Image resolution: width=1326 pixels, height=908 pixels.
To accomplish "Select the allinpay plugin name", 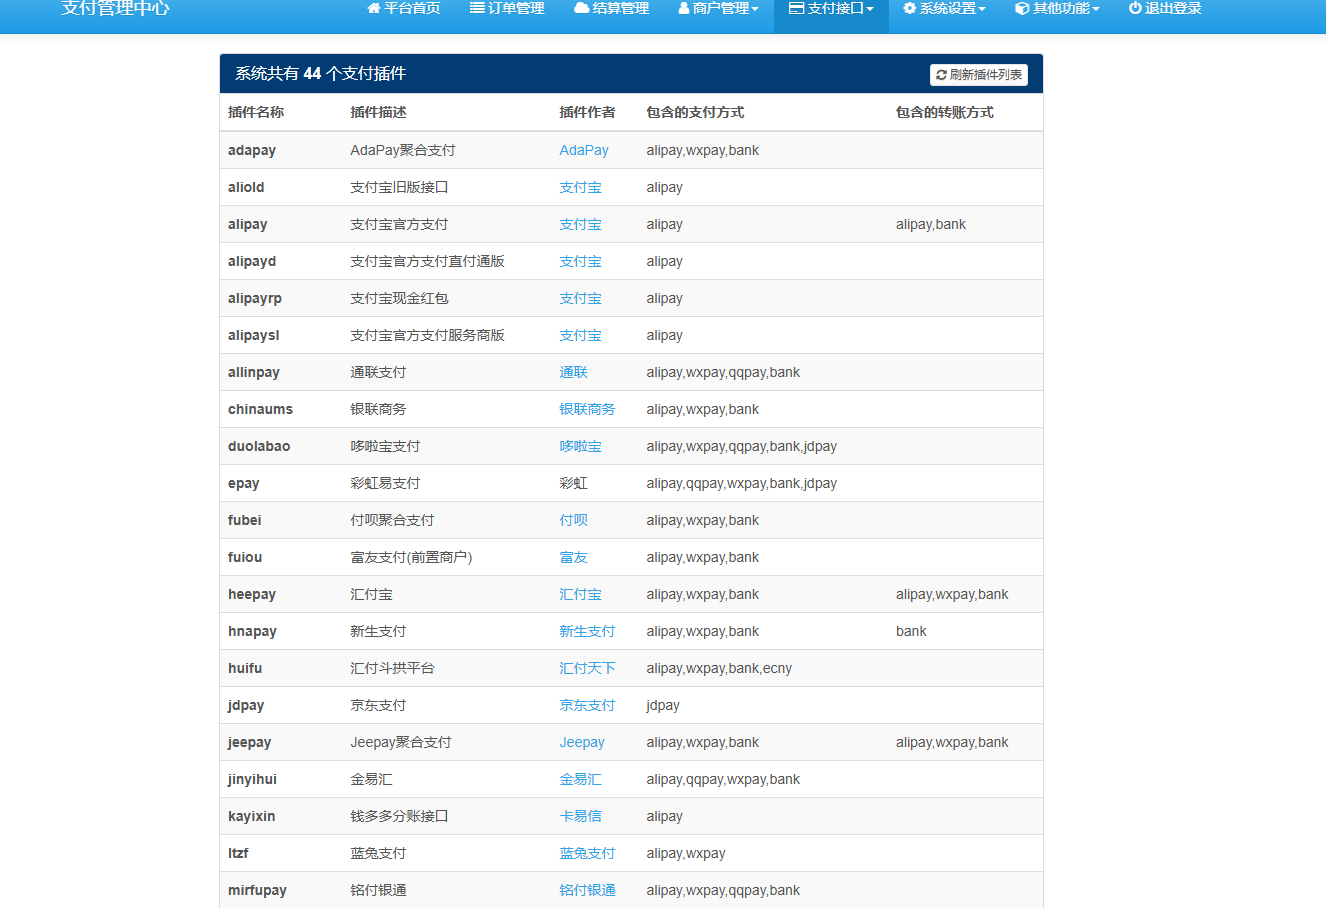I will (x=254, y=372).
